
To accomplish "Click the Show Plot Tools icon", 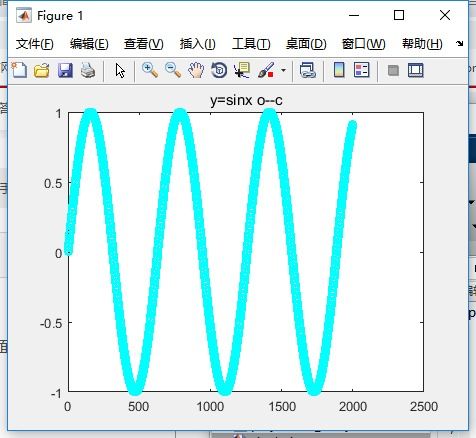I will click(416, 70).
